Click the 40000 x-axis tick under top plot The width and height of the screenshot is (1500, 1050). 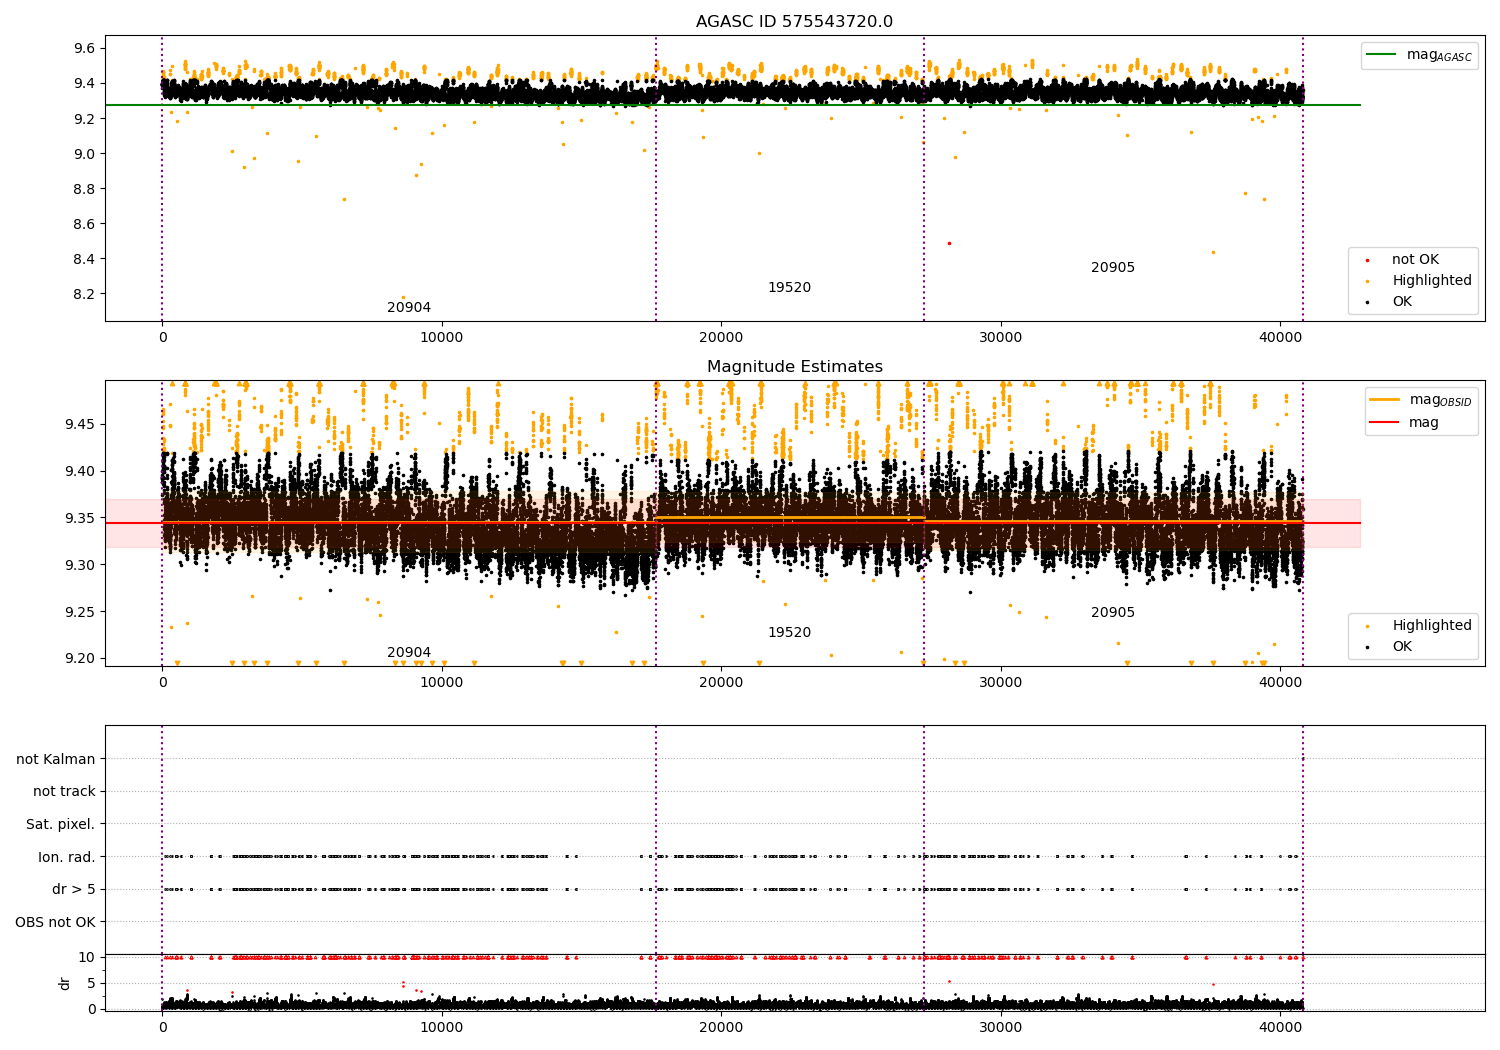coord(1279,338)
